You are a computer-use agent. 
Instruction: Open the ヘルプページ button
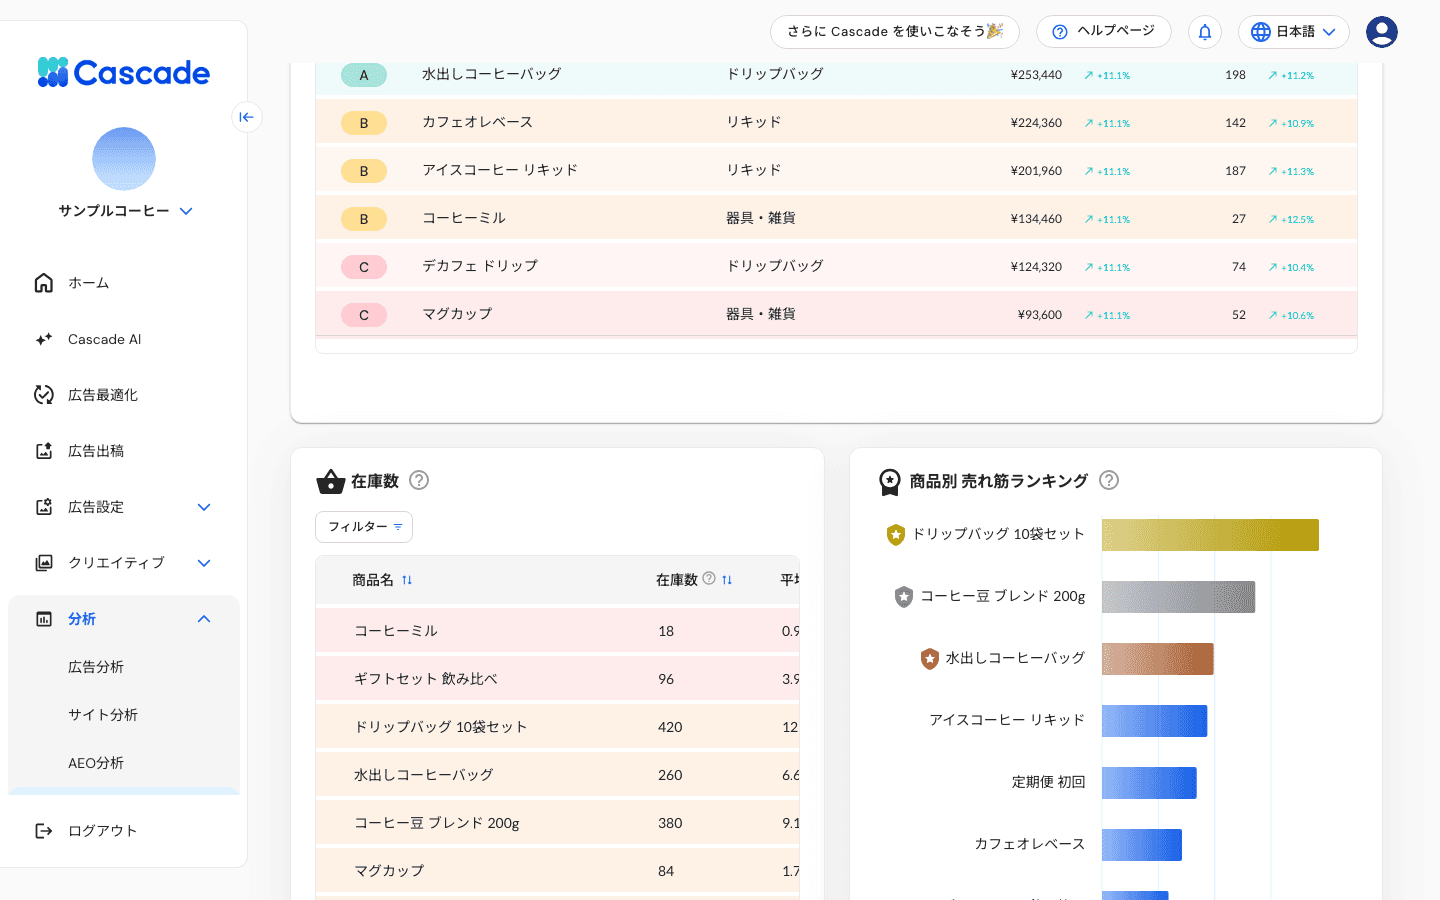coord(1104,32)
